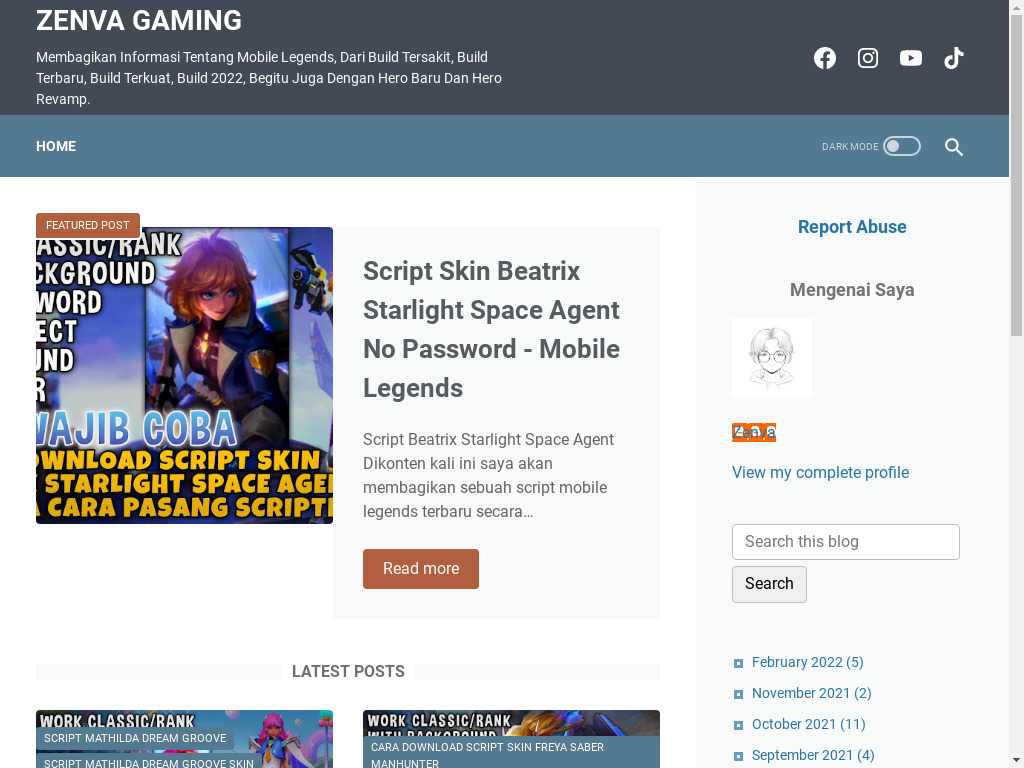1024x768 pixels.
Task: Open the featured Beatrix script thumbnail
Action: click(184, 376)
